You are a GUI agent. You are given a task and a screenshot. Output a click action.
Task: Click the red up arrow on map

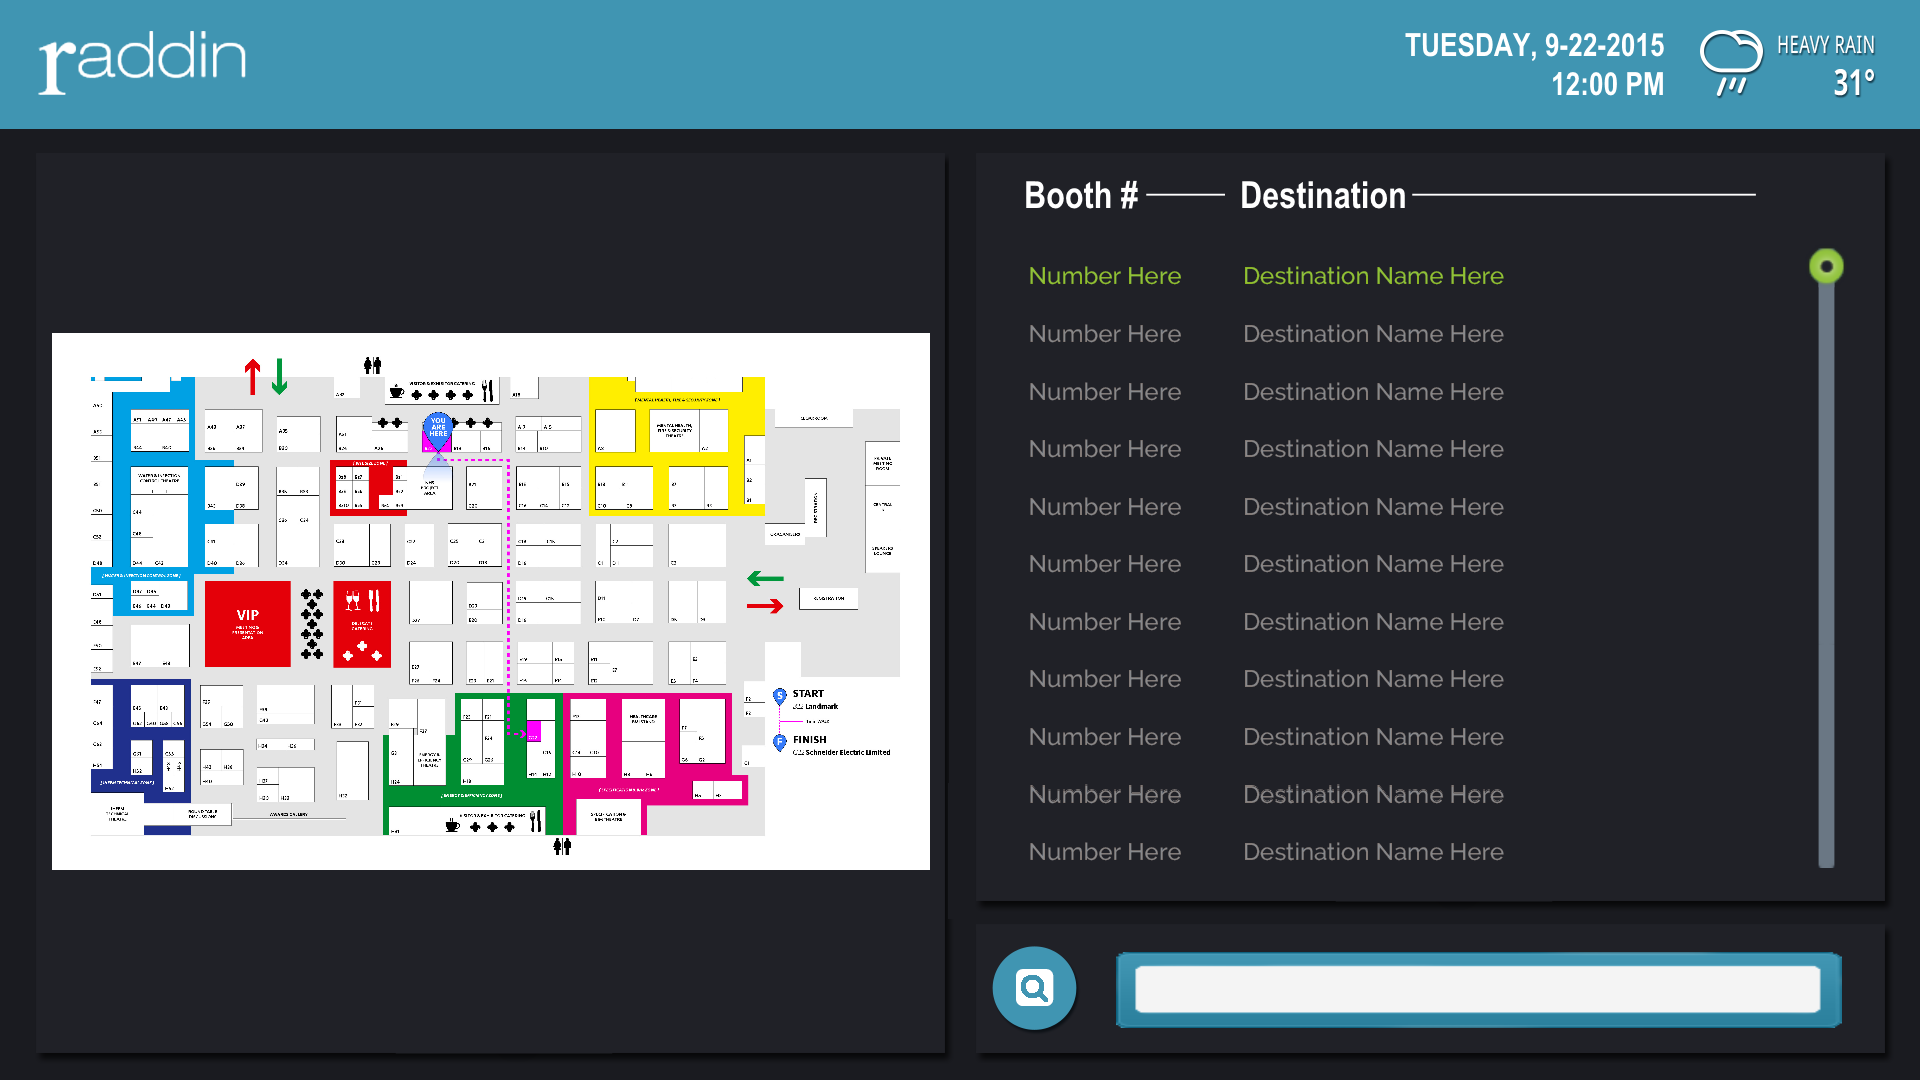tap(252, 377)
